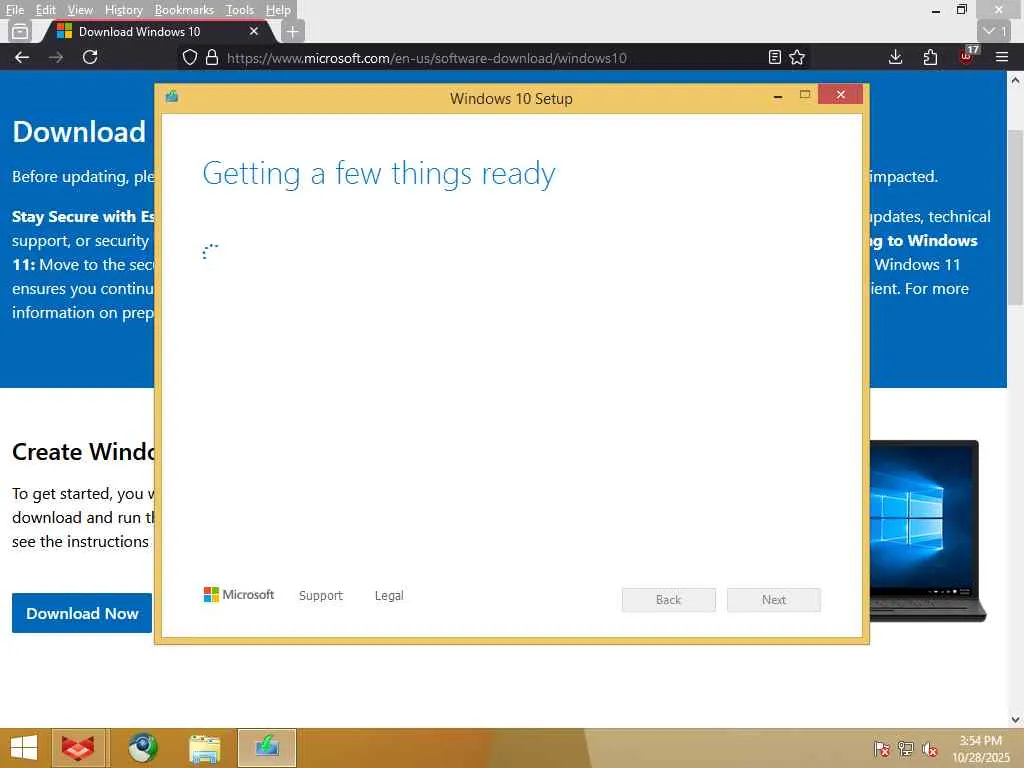Image resolution: width=1024 pixels, height=768 pixels.
Task: Open the browser downloads panel
Action: 895,57
